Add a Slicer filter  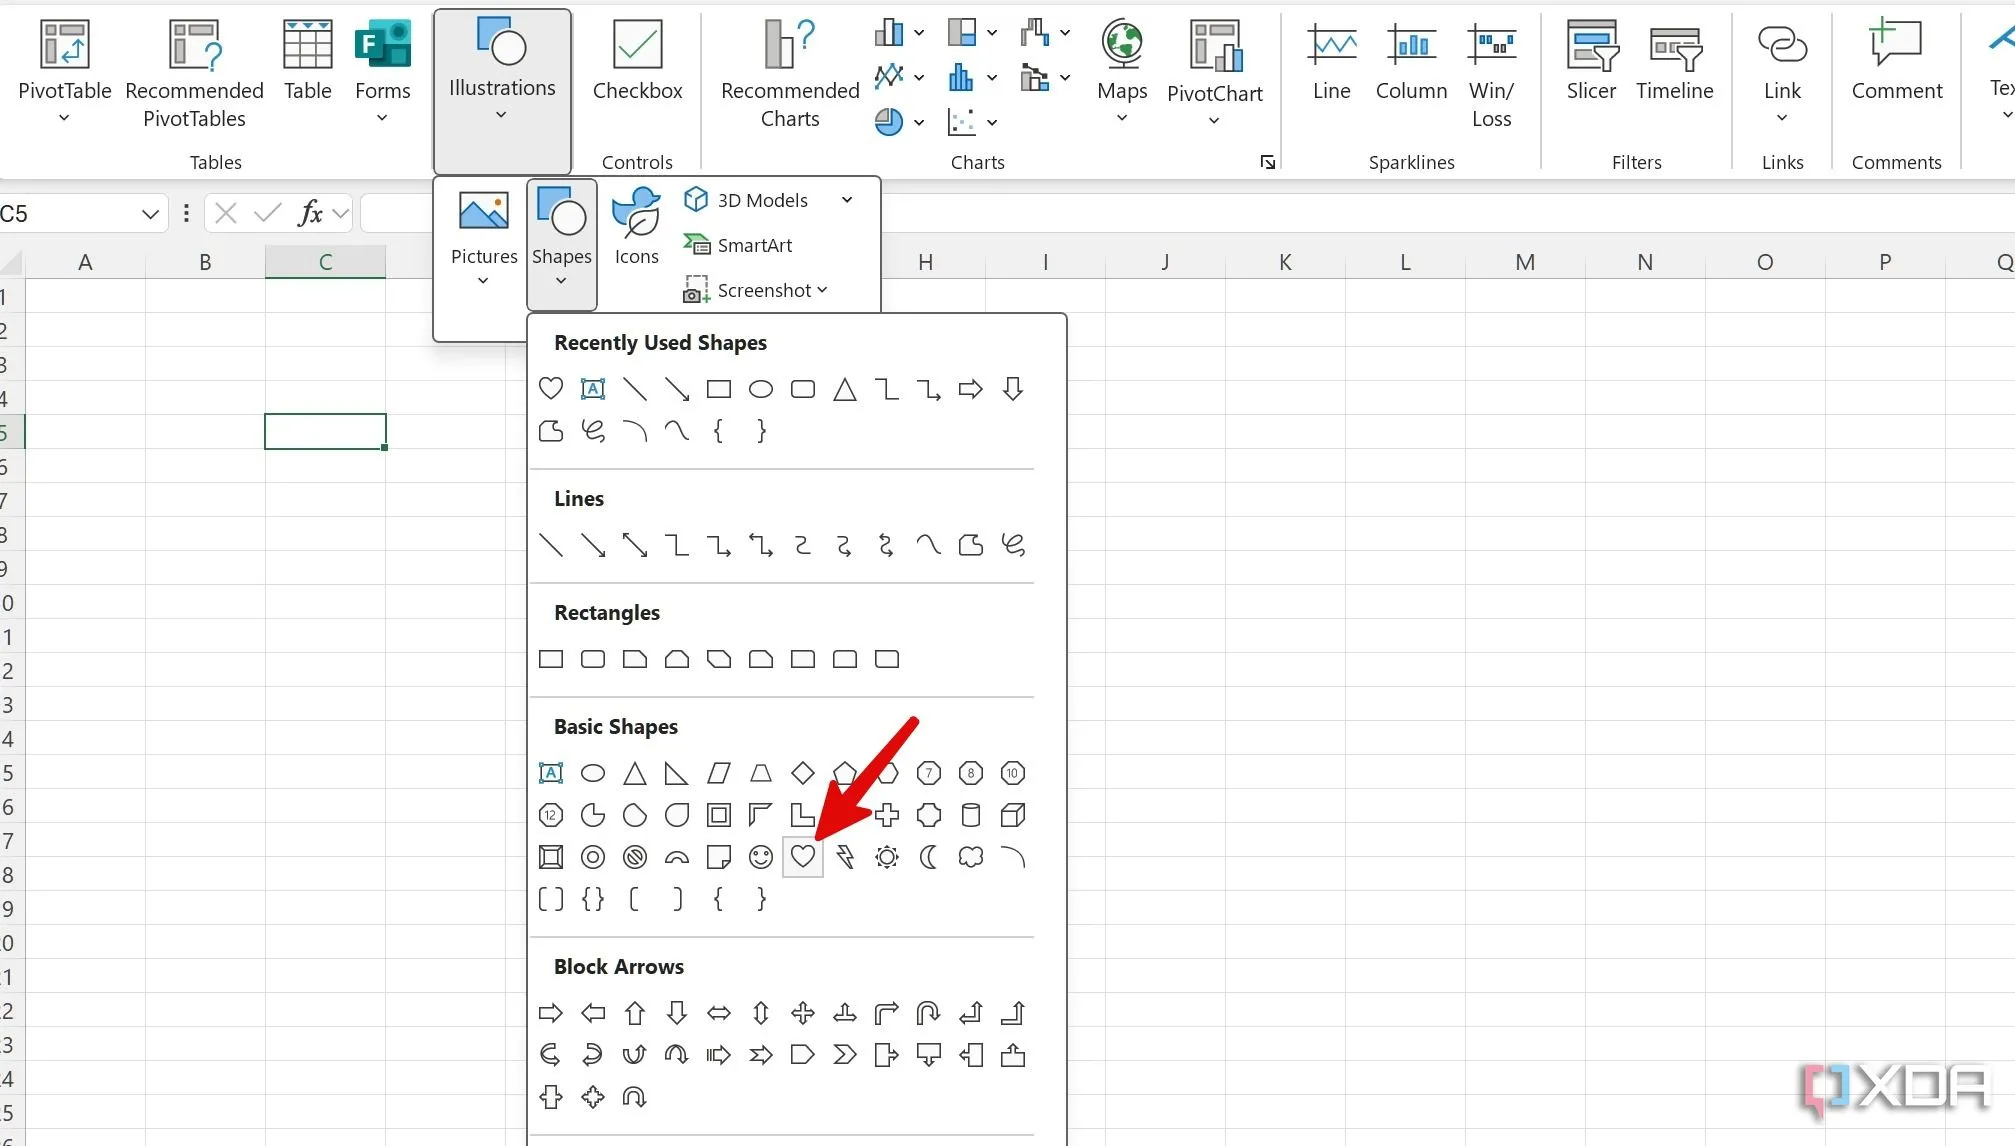1590,60
